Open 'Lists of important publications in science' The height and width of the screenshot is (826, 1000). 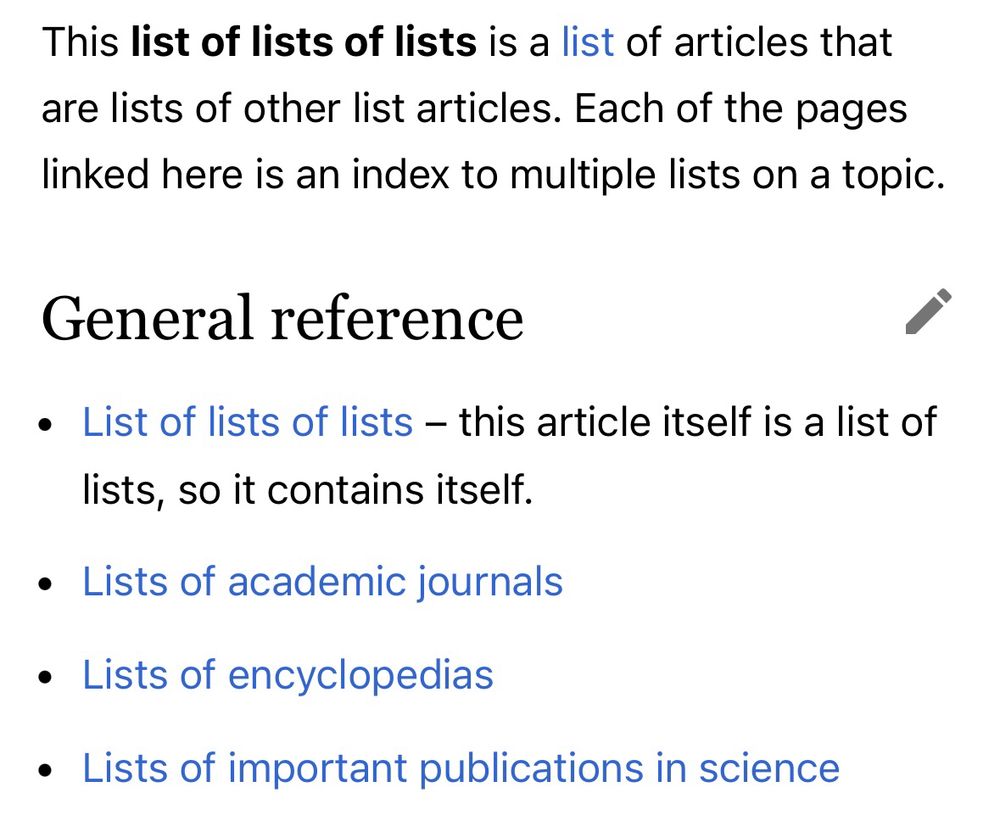click(460, 768)
